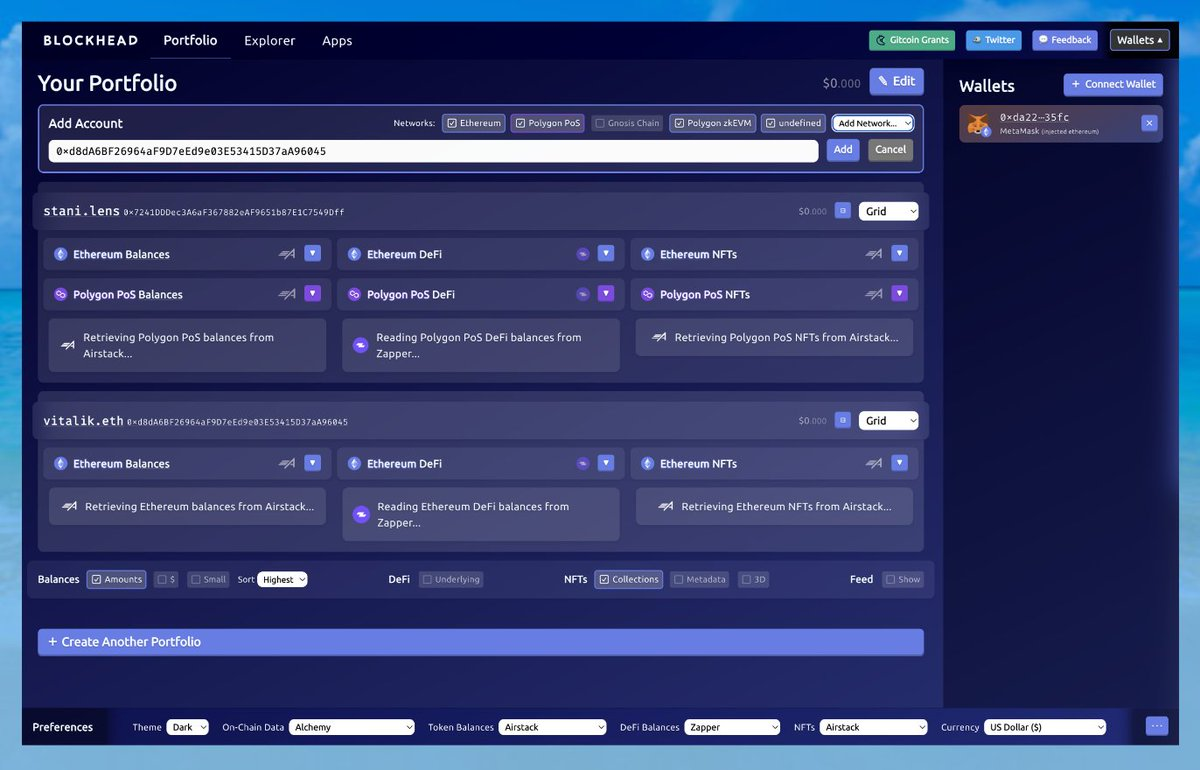The width and height of the screenshot is (1200, 770).
Task: Collapse Polygon PoS NFTs with its arrow
Action: coord(899,294)
